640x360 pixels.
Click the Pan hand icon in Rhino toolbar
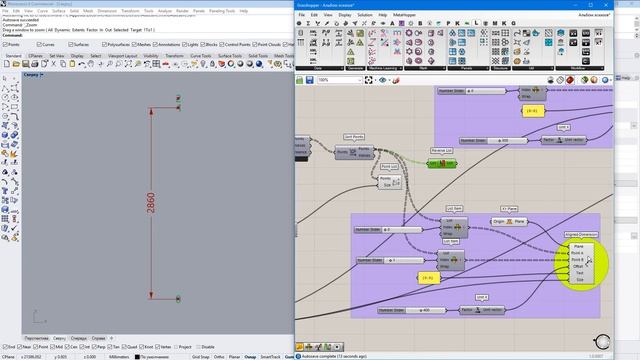tap(91, 64)
